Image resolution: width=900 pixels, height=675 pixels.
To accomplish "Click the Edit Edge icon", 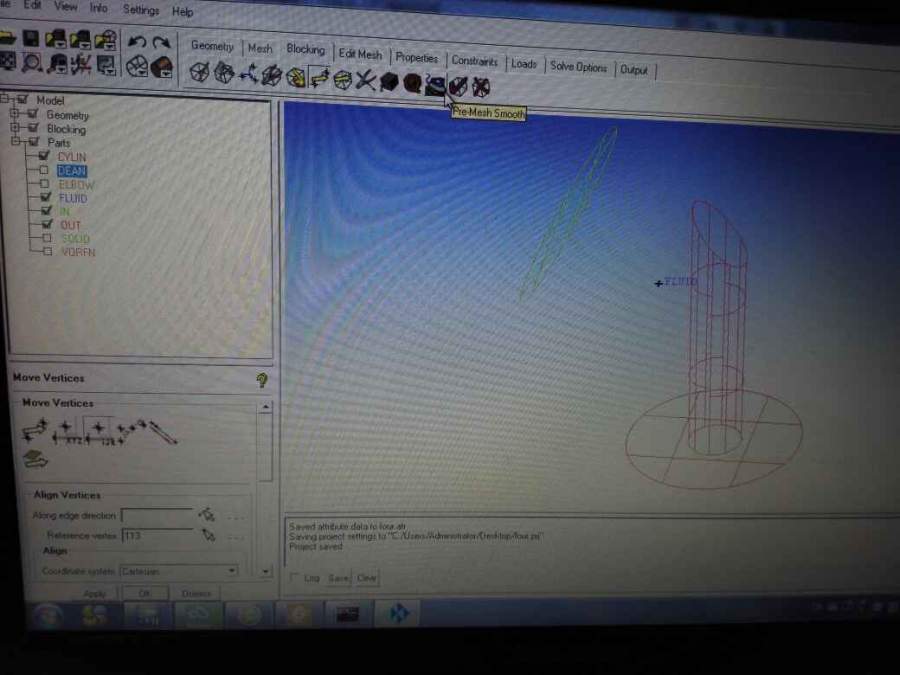I will [x=365, y=80].
